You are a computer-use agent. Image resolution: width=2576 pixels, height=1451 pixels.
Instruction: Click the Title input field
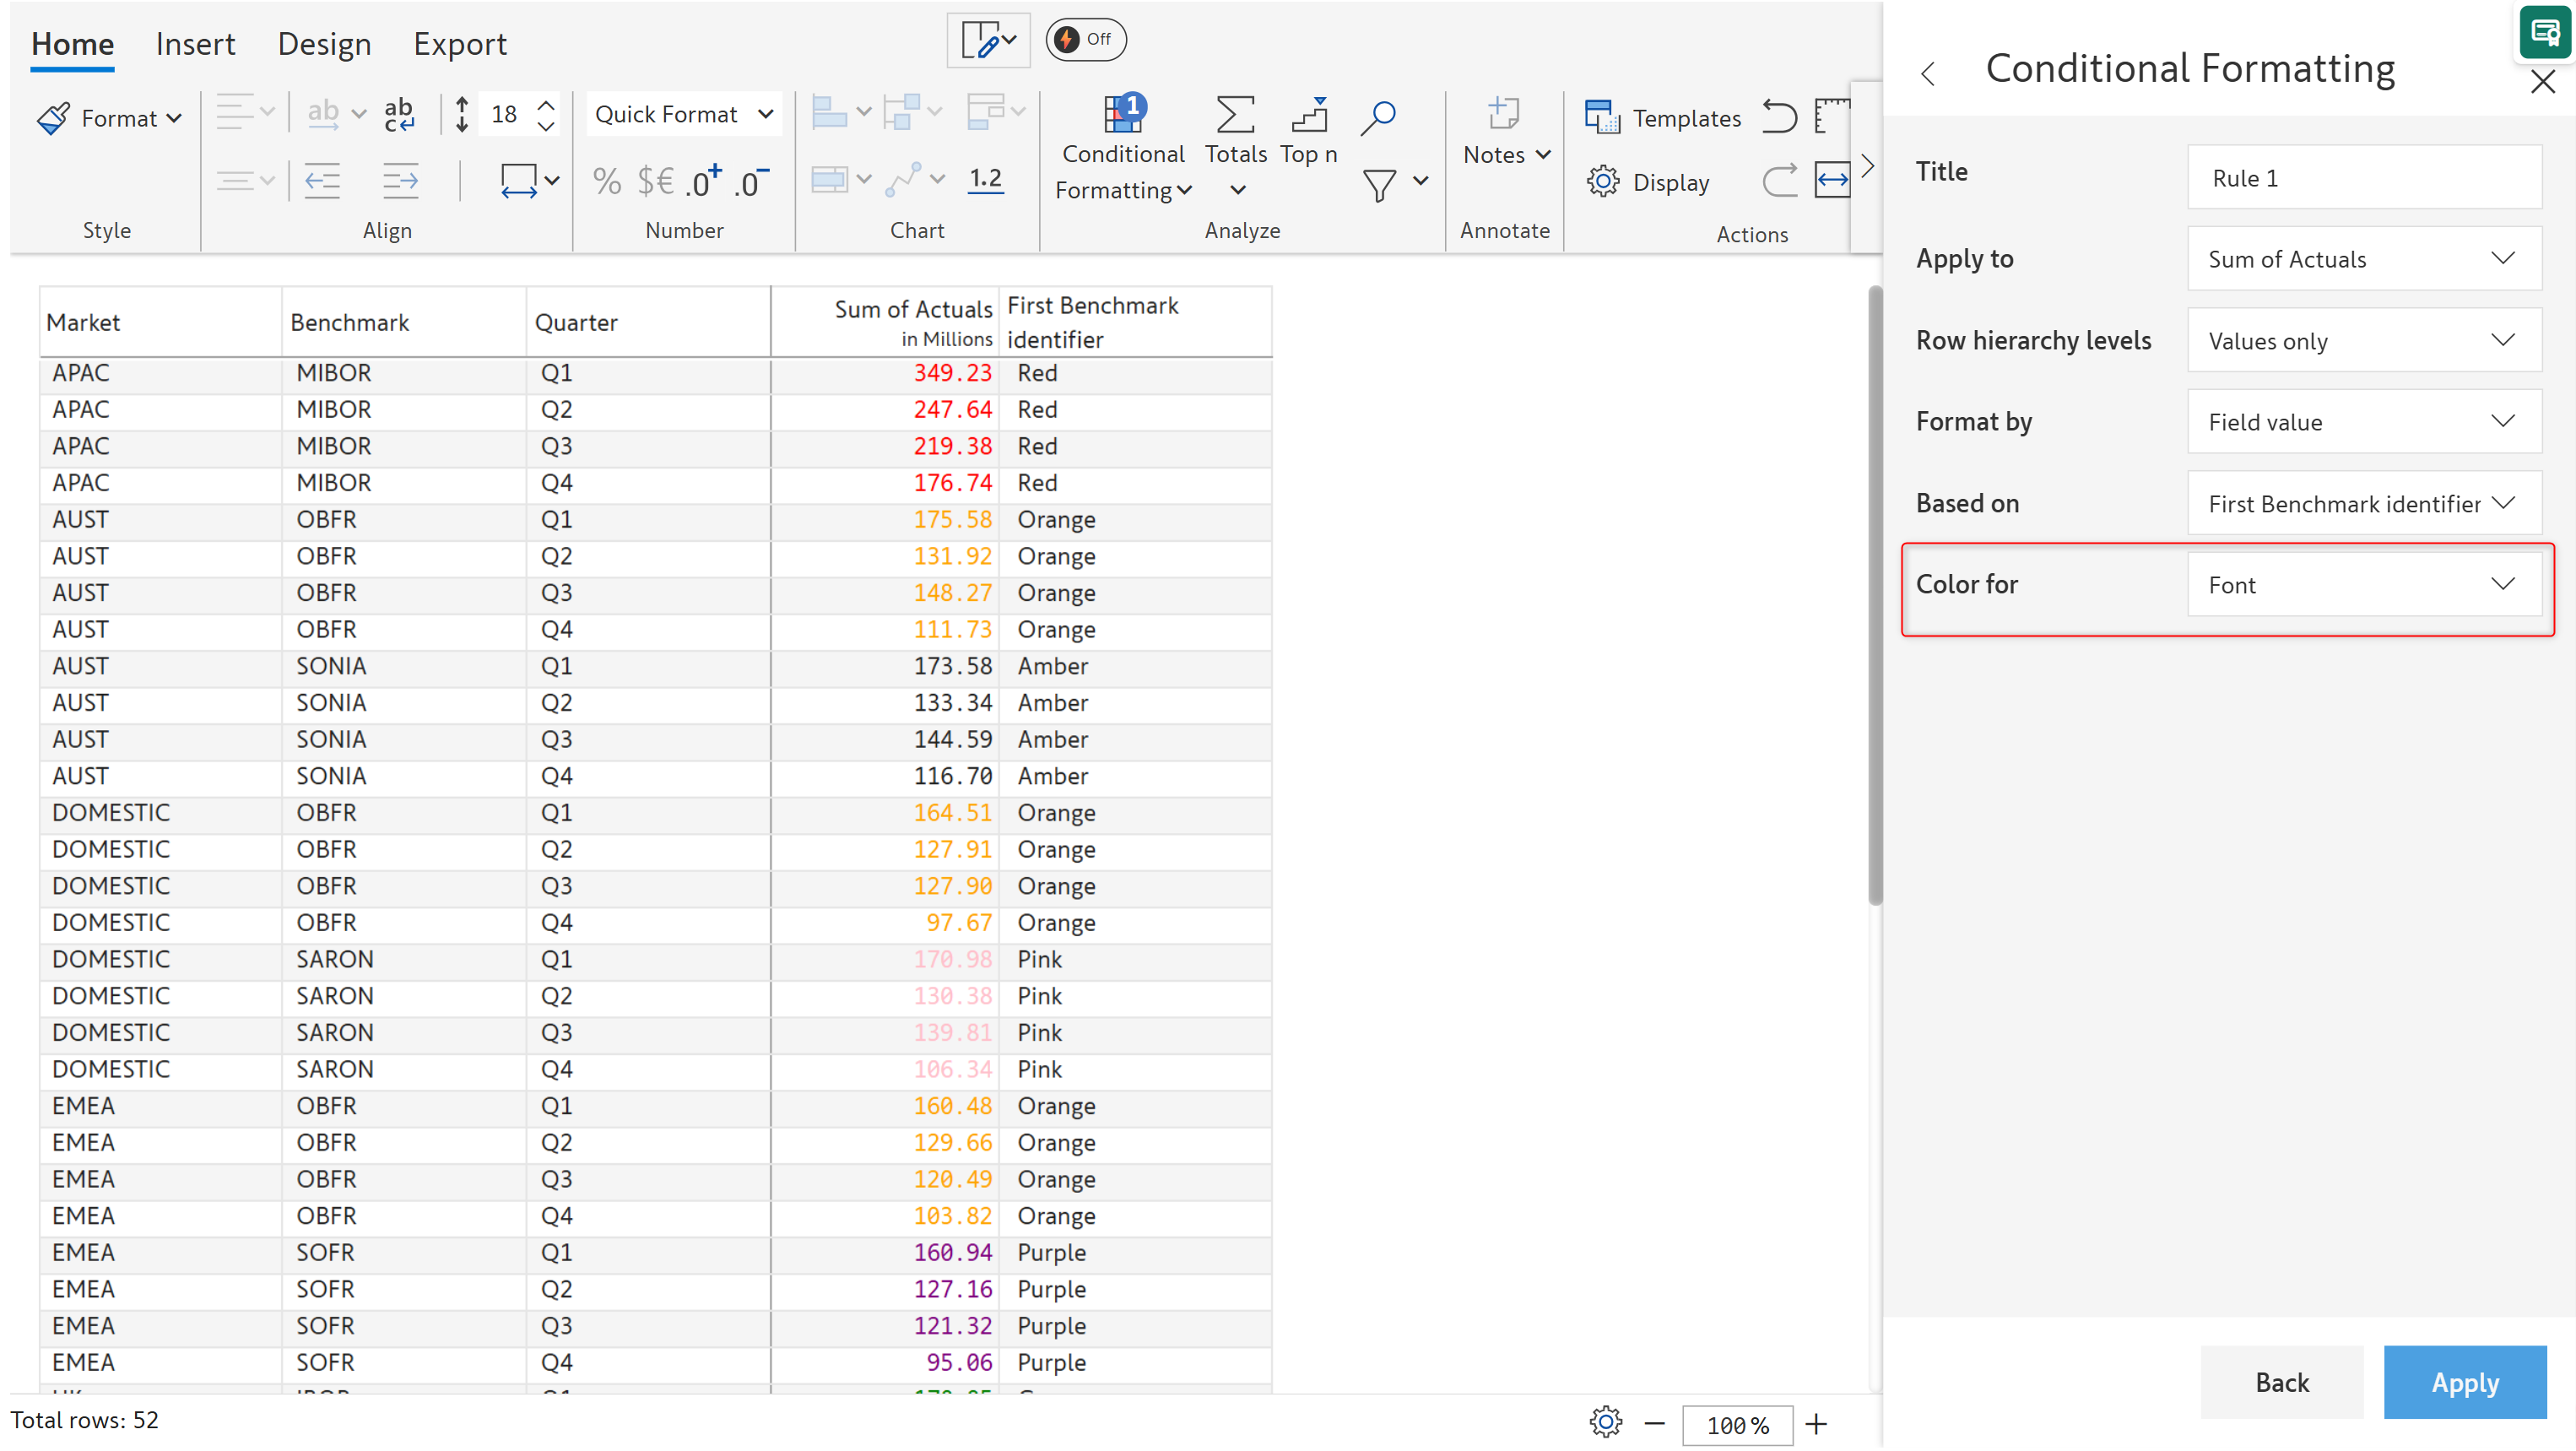(x=2363, y=178)
